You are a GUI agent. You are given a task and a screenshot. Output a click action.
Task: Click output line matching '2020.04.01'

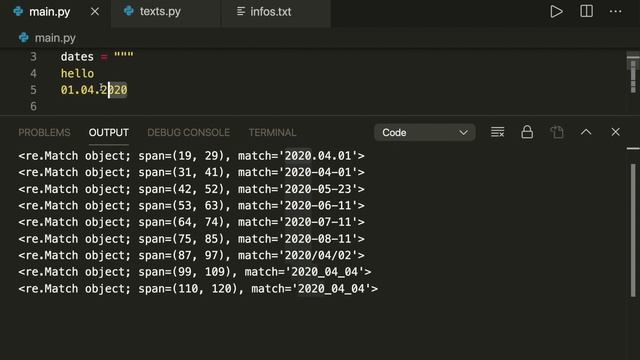191,156
